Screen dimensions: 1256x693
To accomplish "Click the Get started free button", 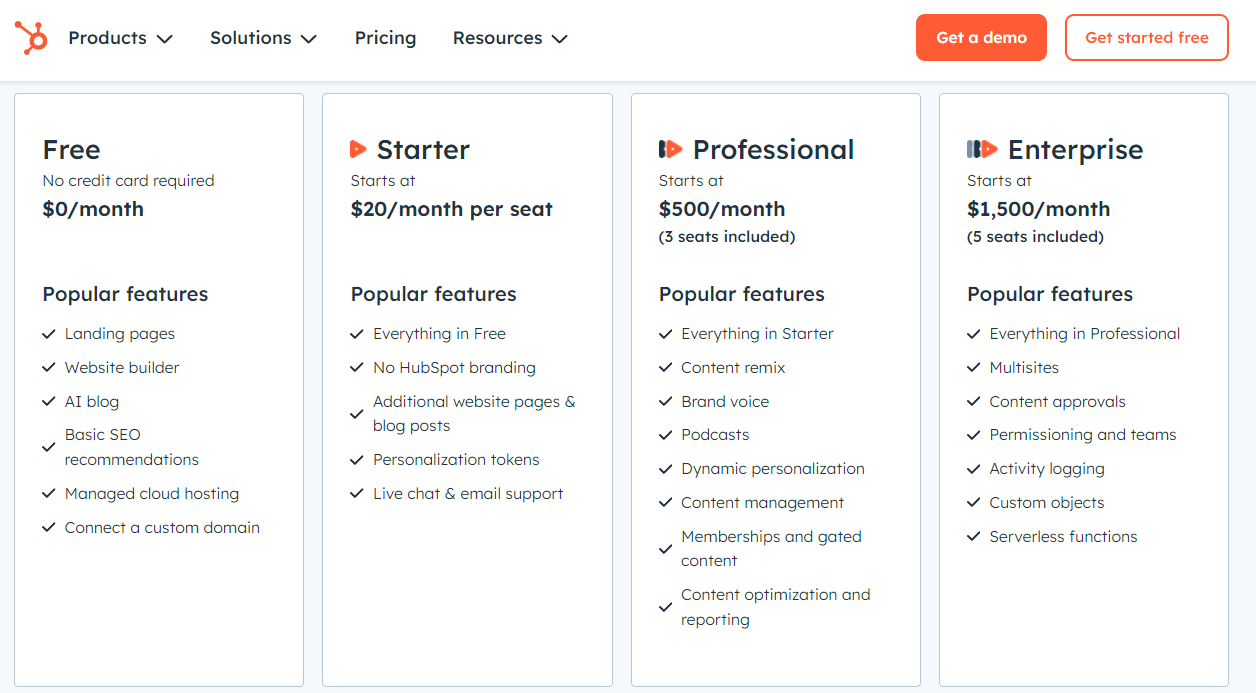I will point(1146,37).
